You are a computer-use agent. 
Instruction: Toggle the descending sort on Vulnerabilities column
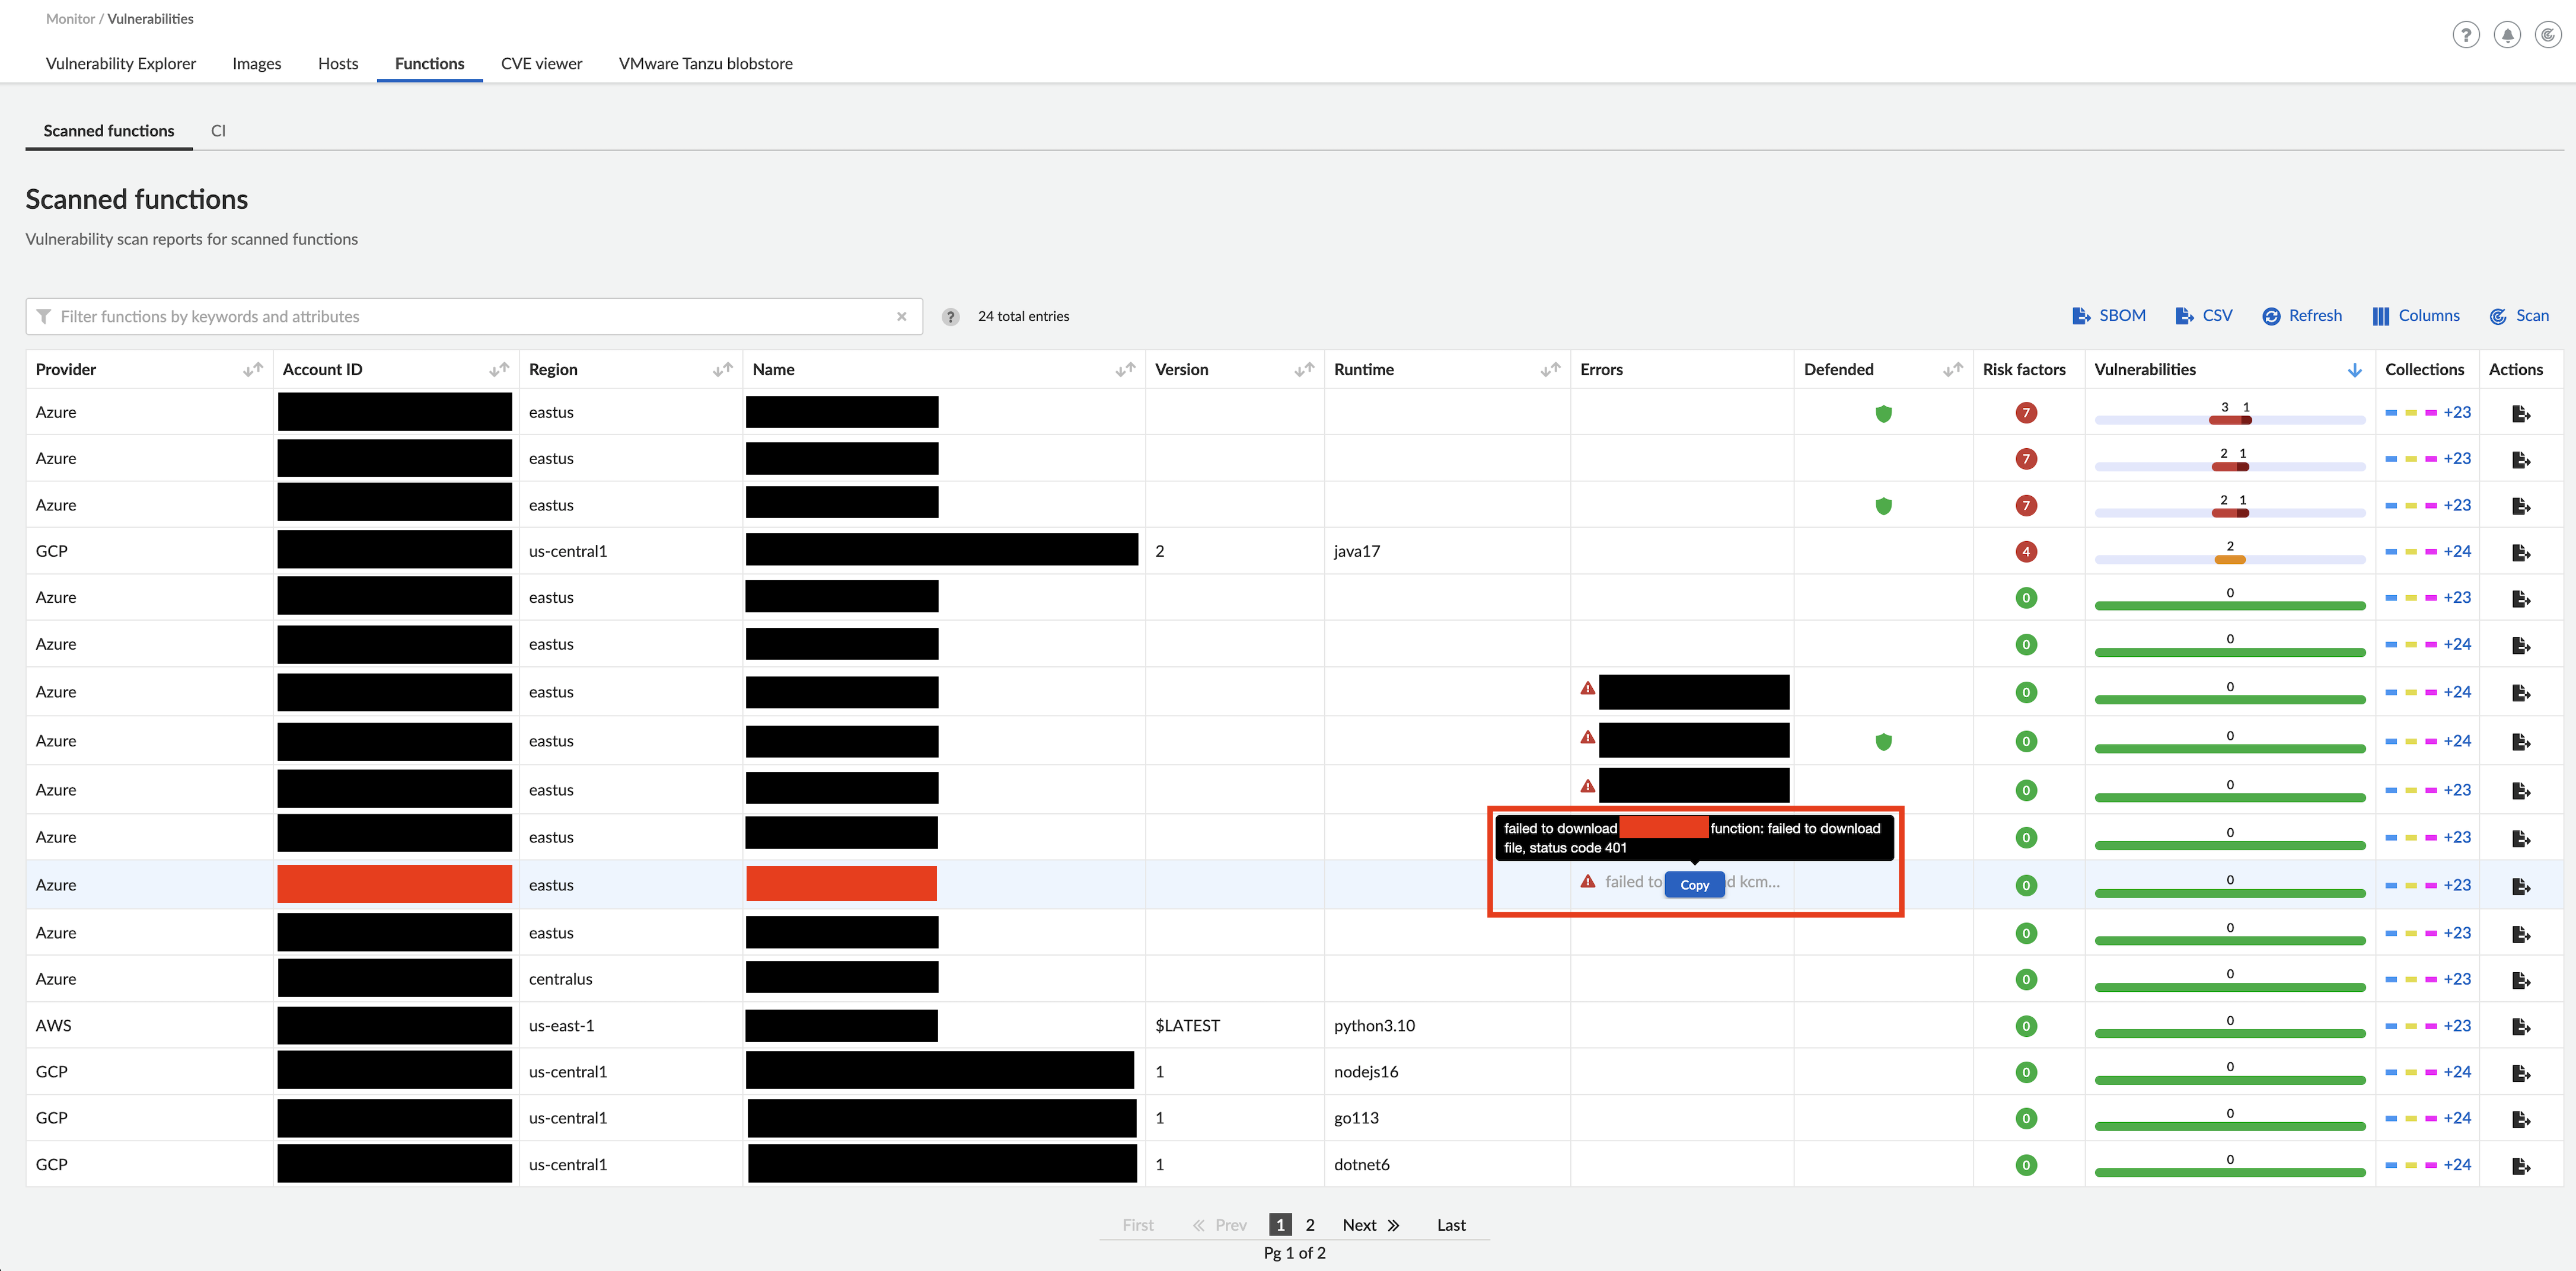tap(2354, 369)
